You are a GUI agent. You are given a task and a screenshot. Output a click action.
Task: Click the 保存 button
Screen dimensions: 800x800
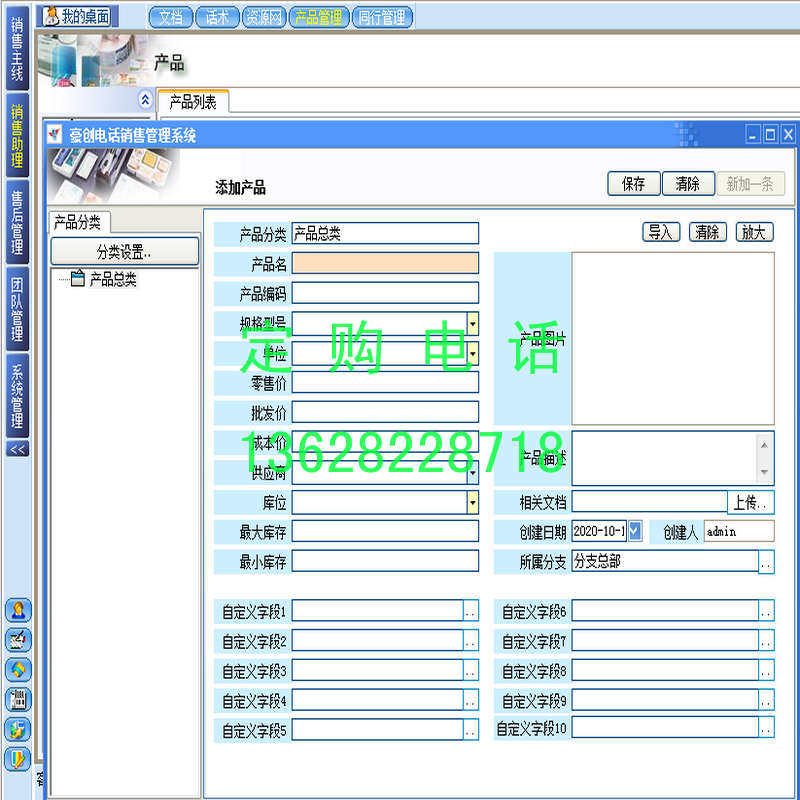click(634, 184)
